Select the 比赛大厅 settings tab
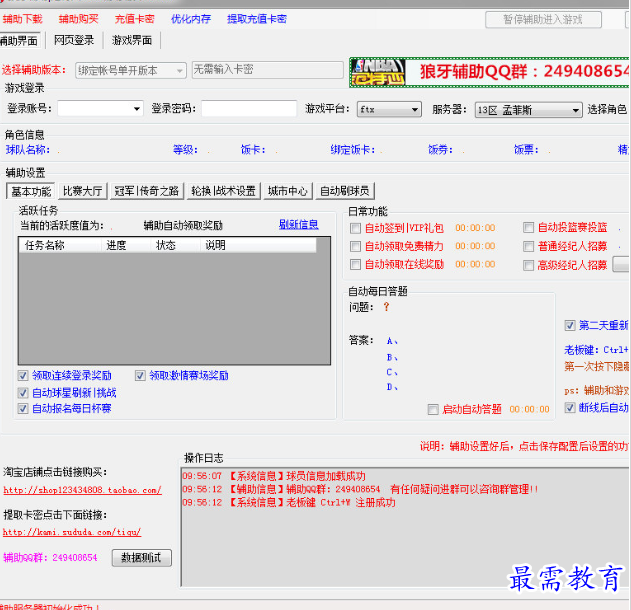 (x=83, y=191)
